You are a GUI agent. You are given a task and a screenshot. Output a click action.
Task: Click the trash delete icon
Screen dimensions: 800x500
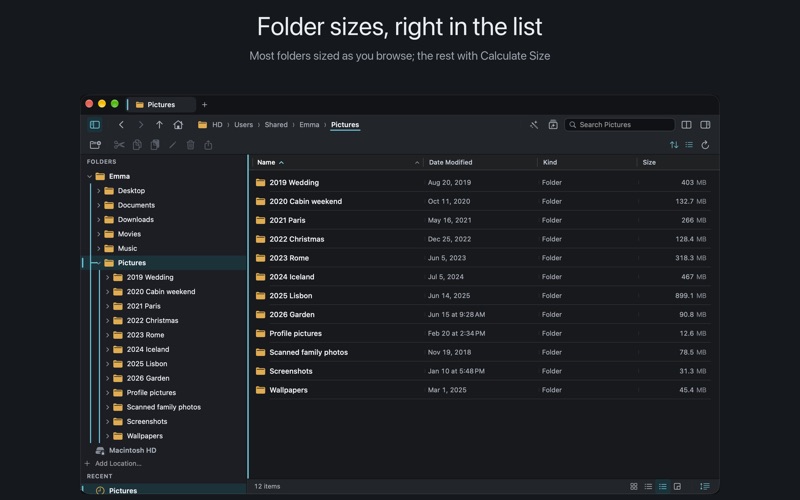[190, 145]
